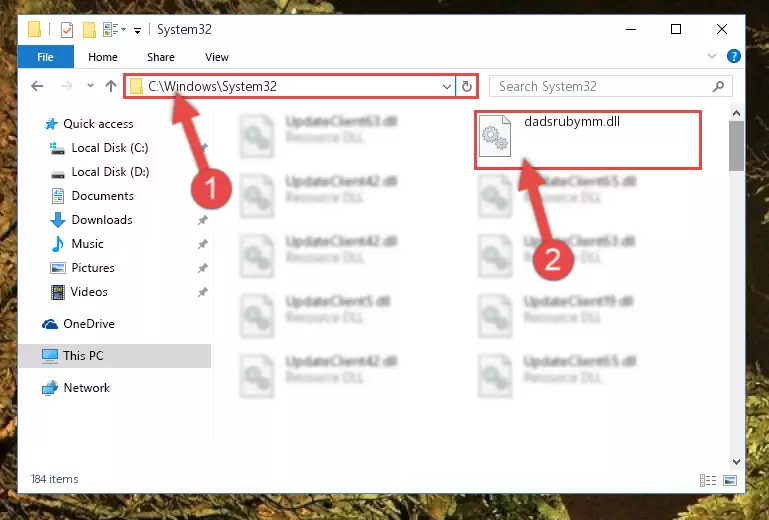
Task: Open Customize Quick Access Toolbar dropdown
Action: pyautogui.click(x=137, y=30)
